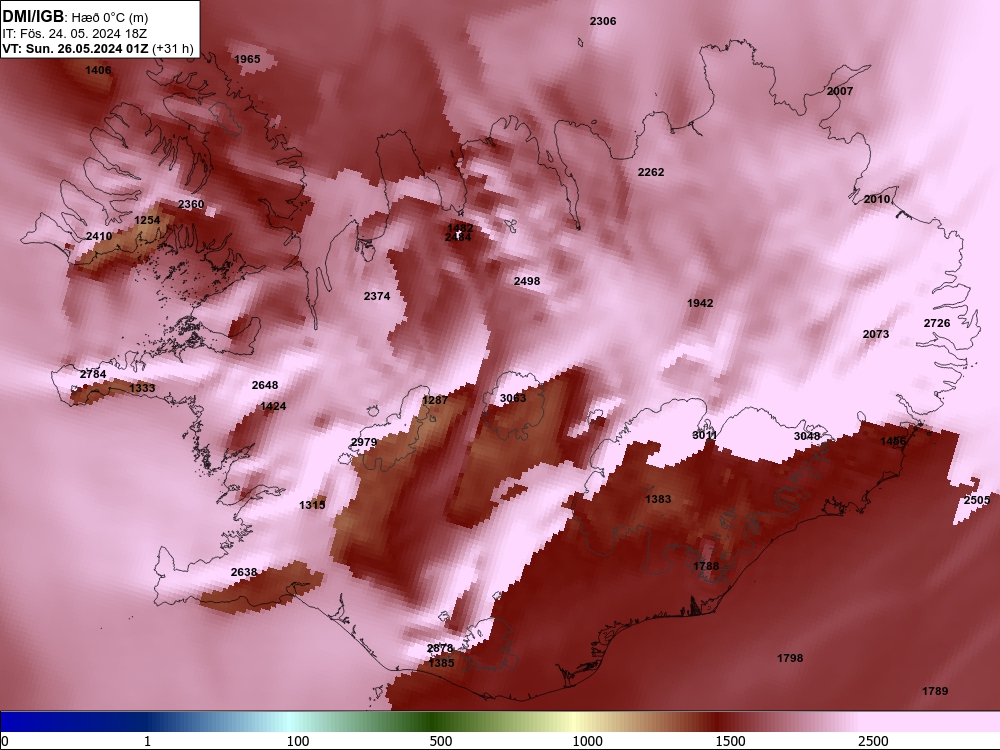Click the 2638 value label
This screenshot has width=1000, height=750.
click(x=244, y=572)
